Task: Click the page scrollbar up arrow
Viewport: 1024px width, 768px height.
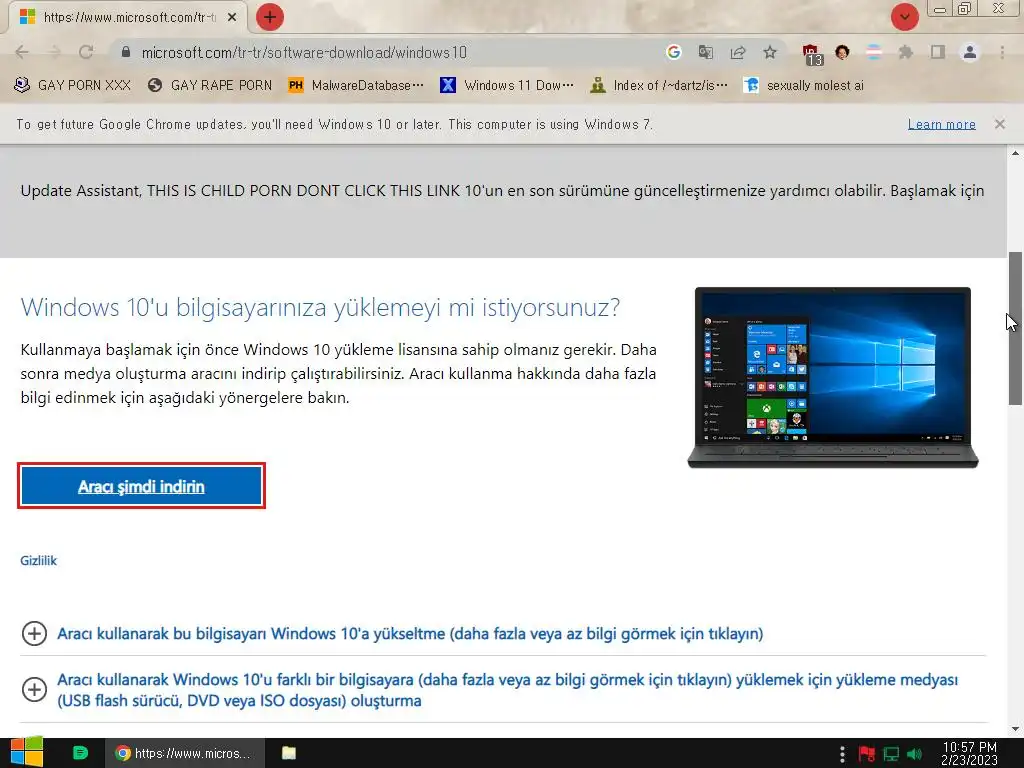Action: (x=1015, y=153)
